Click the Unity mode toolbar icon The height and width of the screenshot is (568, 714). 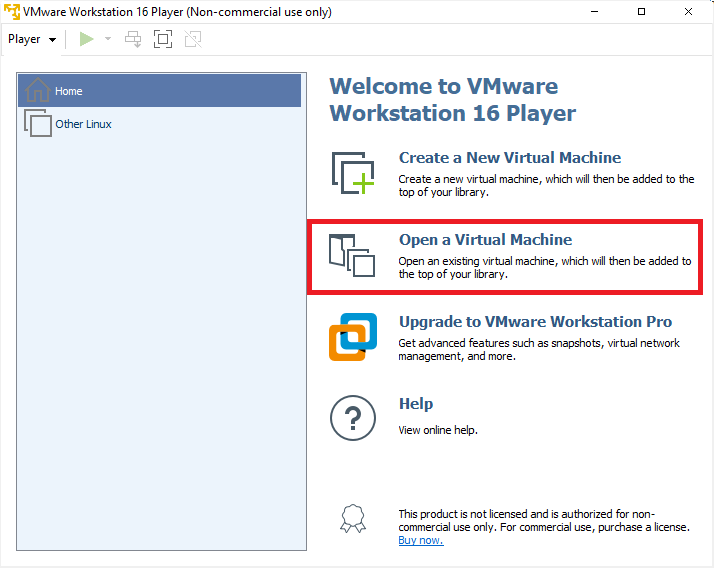(x=192, y=39)
